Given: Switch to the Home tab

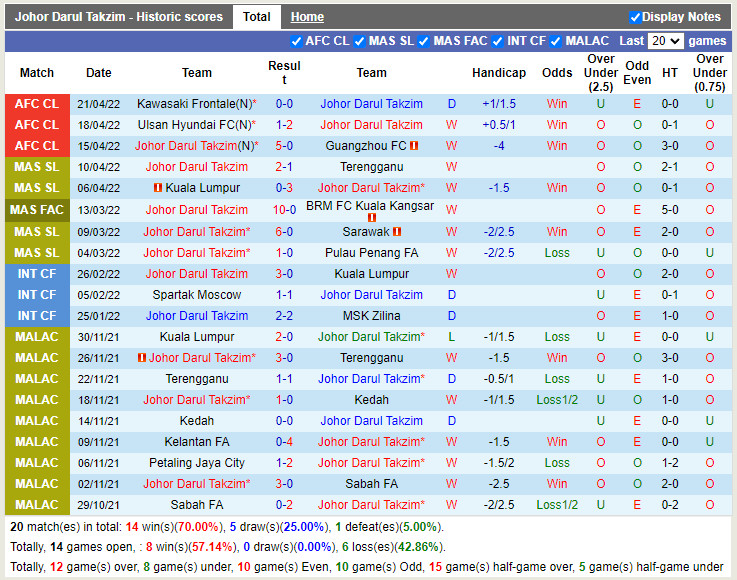Looking at the screenshot, I should point(307,17).
